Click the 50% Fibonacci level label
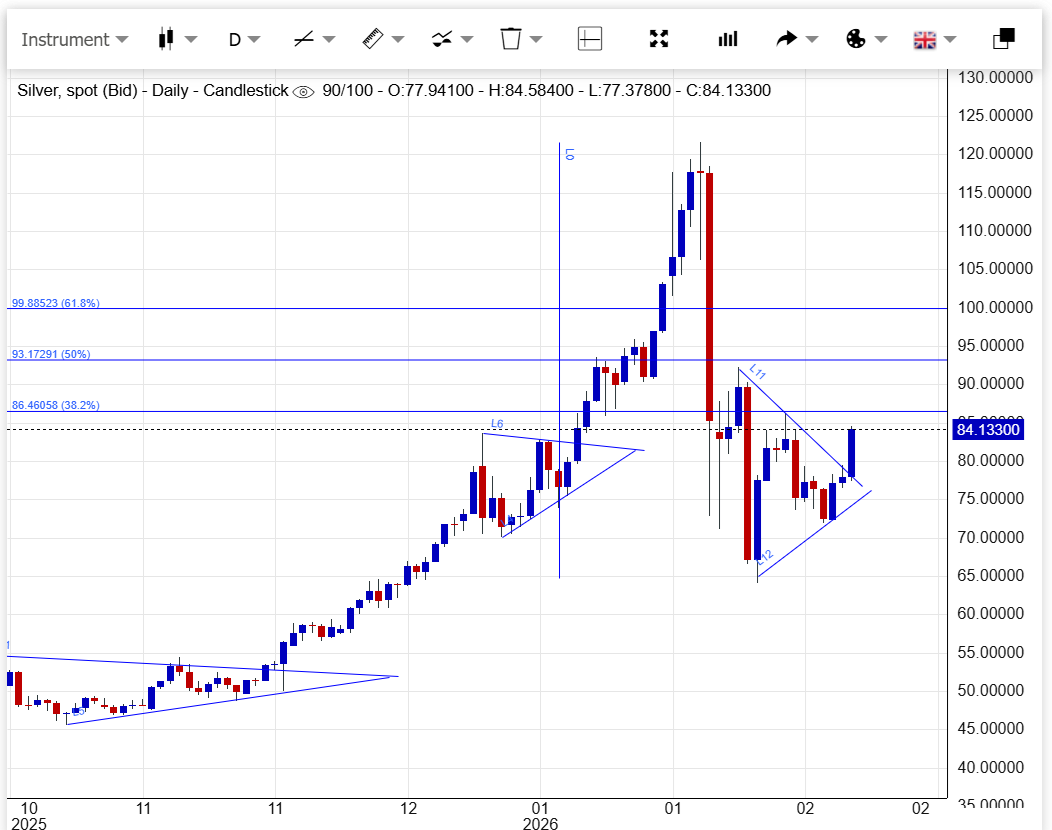This screenshot has height=830, width=1052. [x=51, y=354]
